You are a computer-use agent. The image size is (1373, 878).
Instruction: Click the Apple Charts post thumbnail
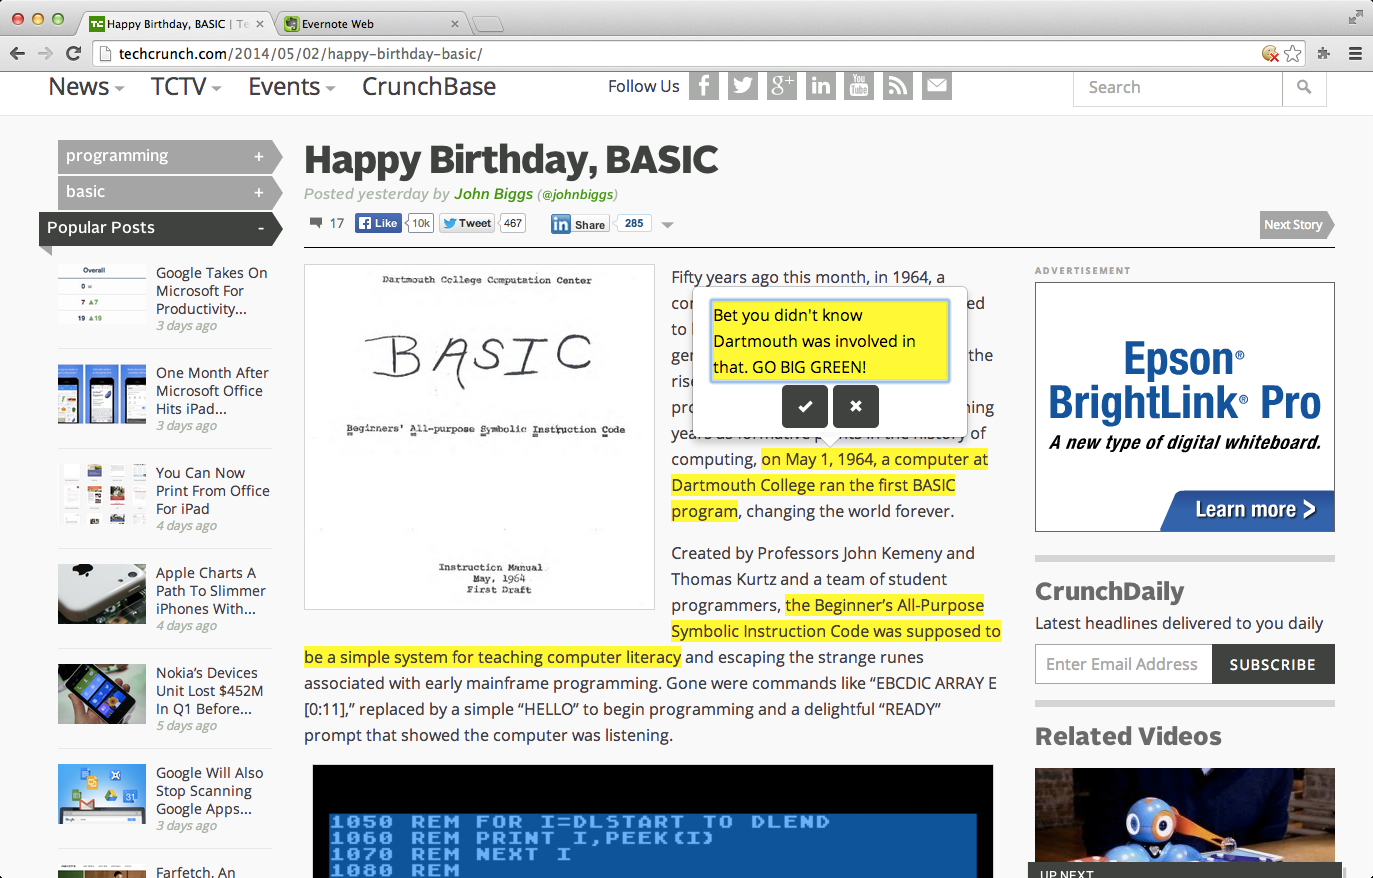point(102,594)
